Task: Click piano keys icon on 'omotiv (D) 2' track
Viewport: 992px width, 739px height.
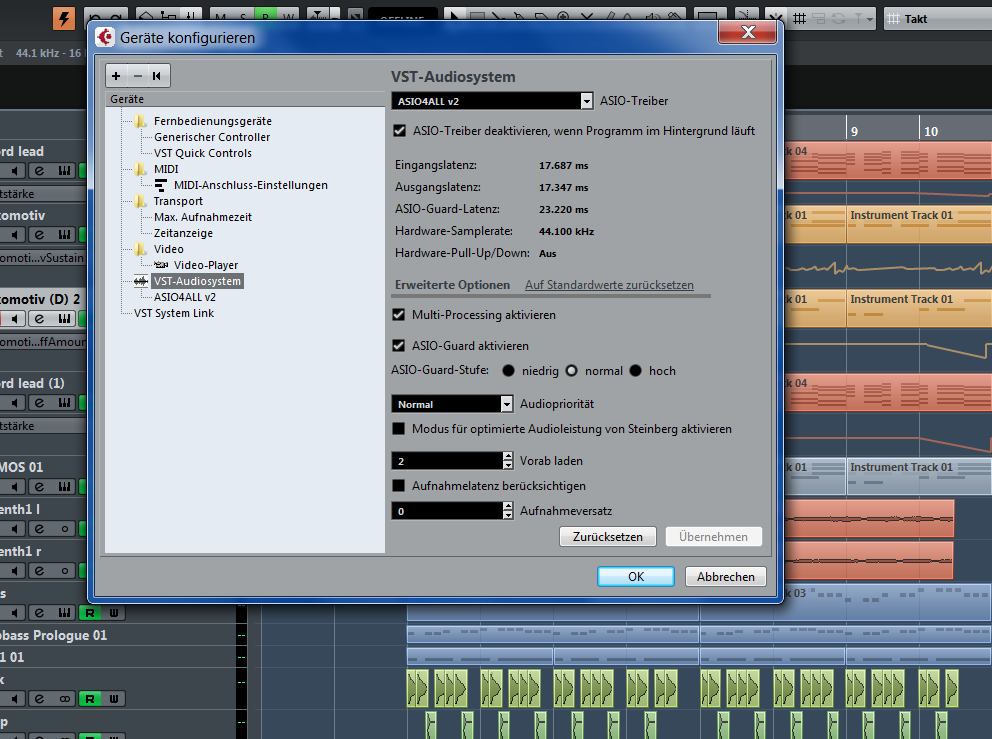Action: pos(64,318)
